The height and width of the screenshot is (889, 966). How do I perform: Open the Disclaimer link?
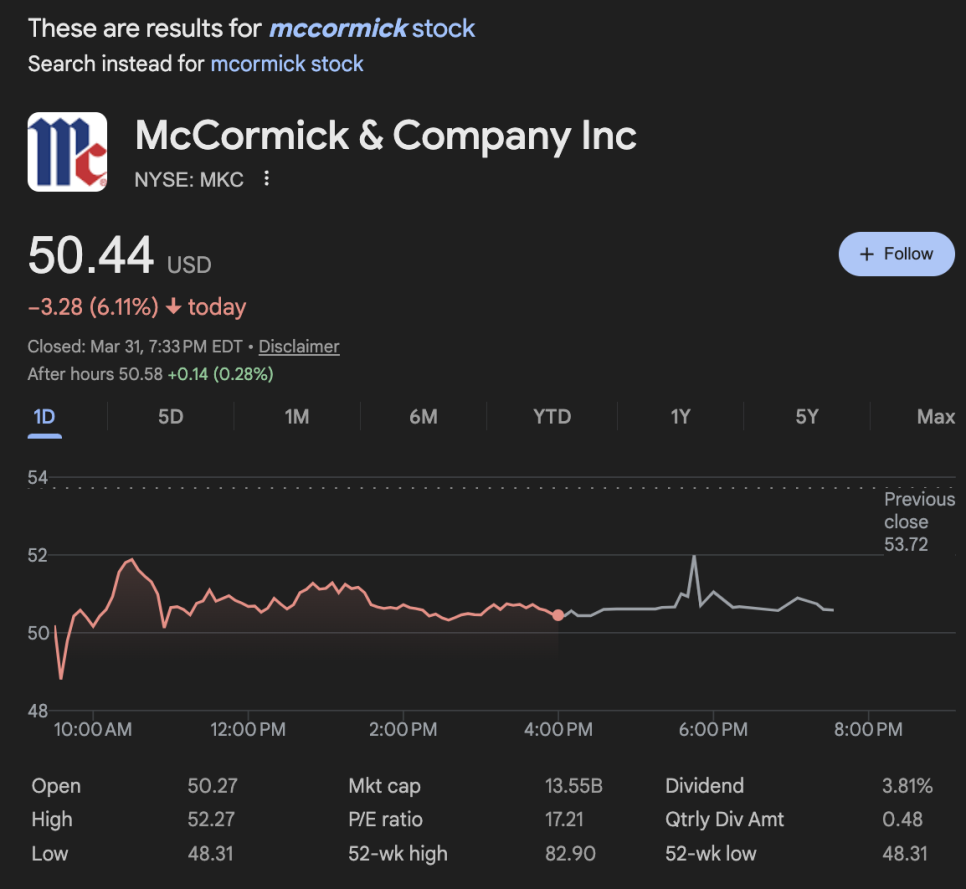[x=299, y=347]
